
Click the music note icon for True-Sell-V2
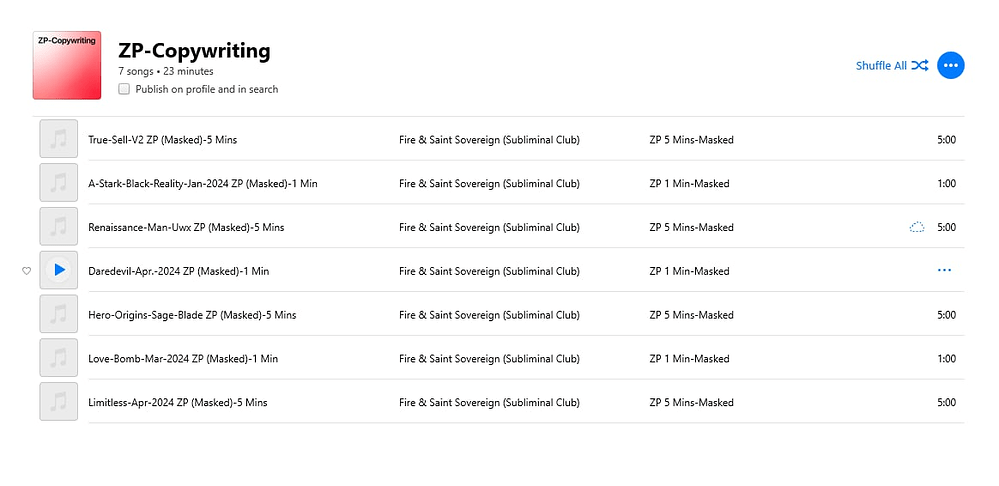pos(59,139)
